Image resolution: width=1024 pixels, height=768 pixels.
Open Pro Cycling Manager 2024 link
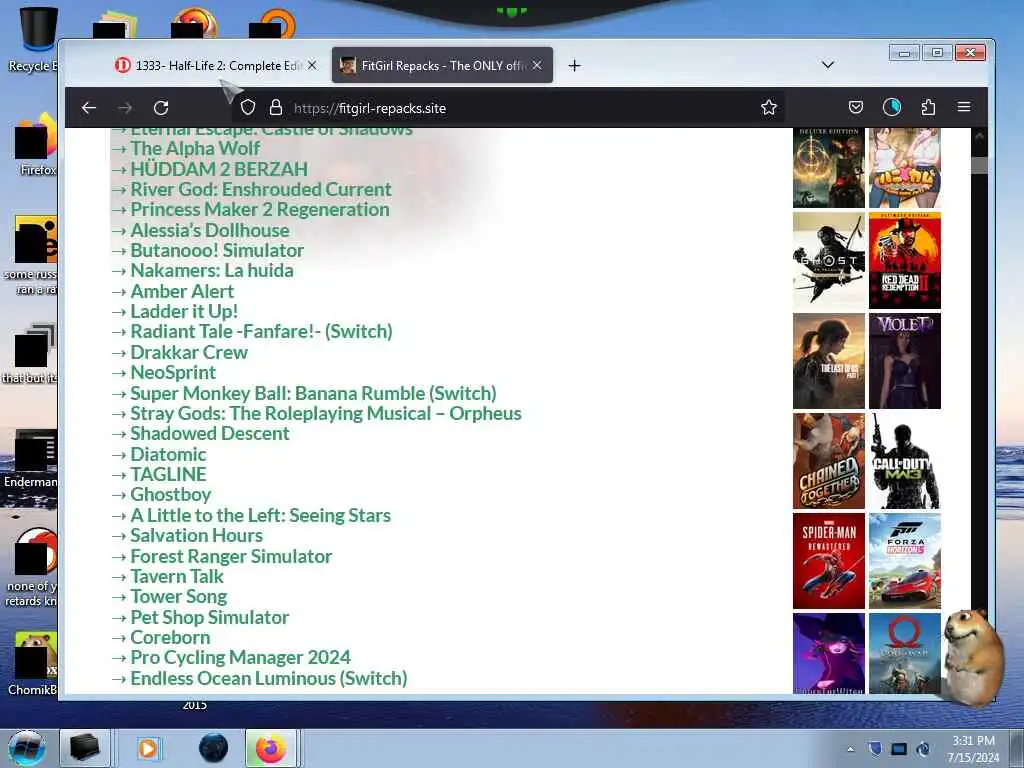(240, 658)
